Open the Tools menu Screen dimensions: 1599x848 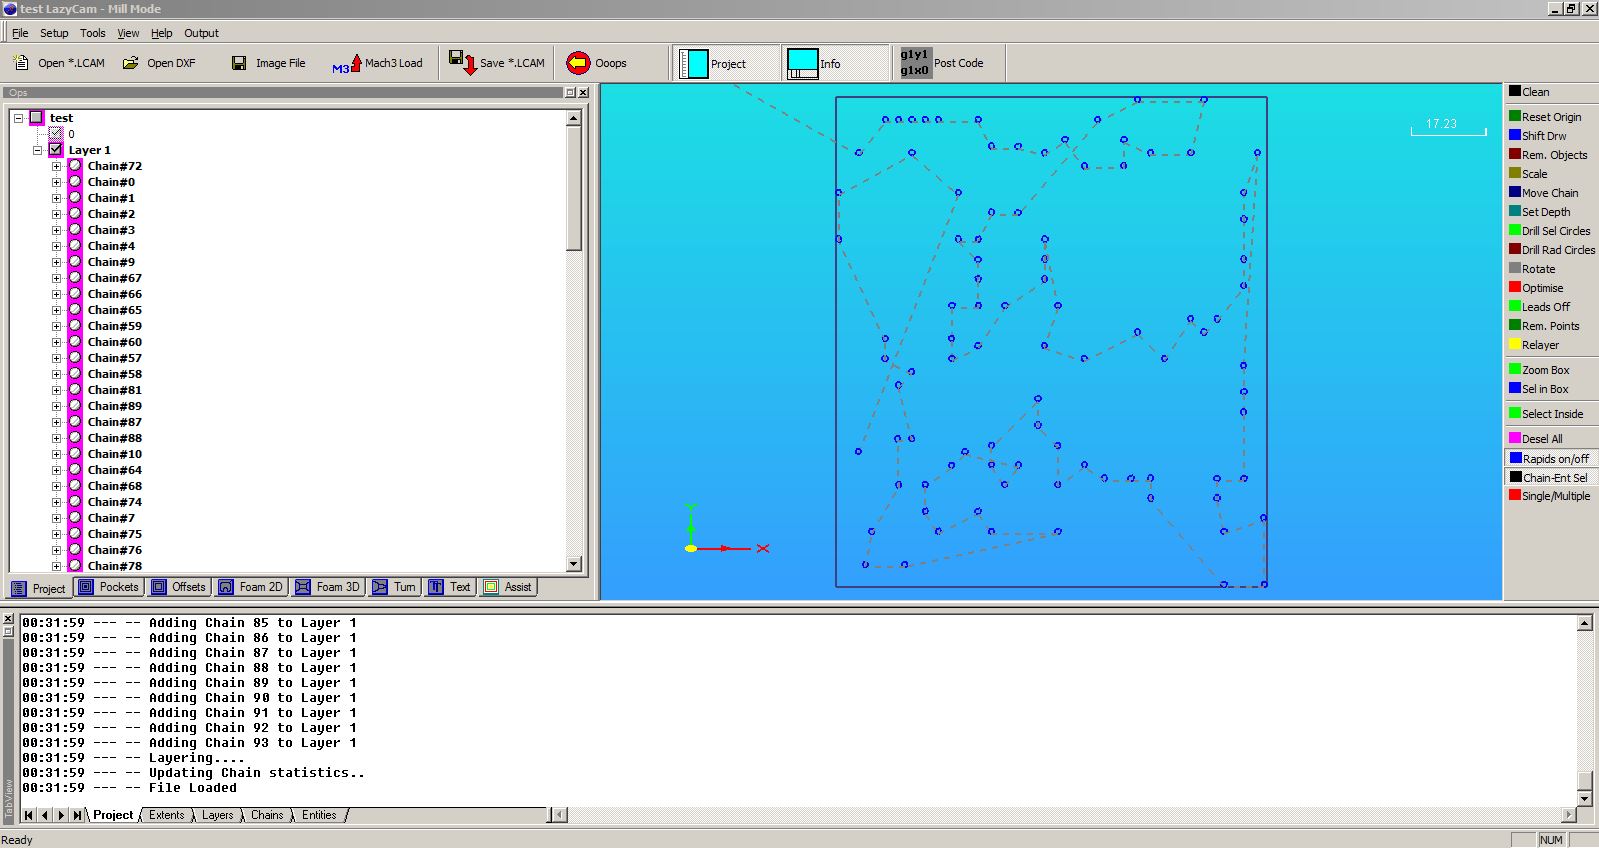click(92, 33)
